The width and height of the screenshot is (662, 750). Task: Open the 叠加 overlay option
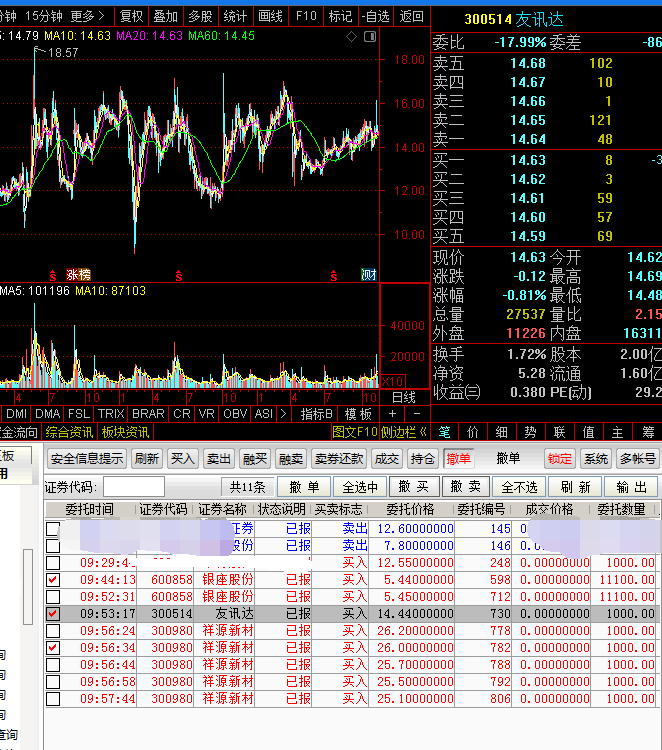(166, 17)
